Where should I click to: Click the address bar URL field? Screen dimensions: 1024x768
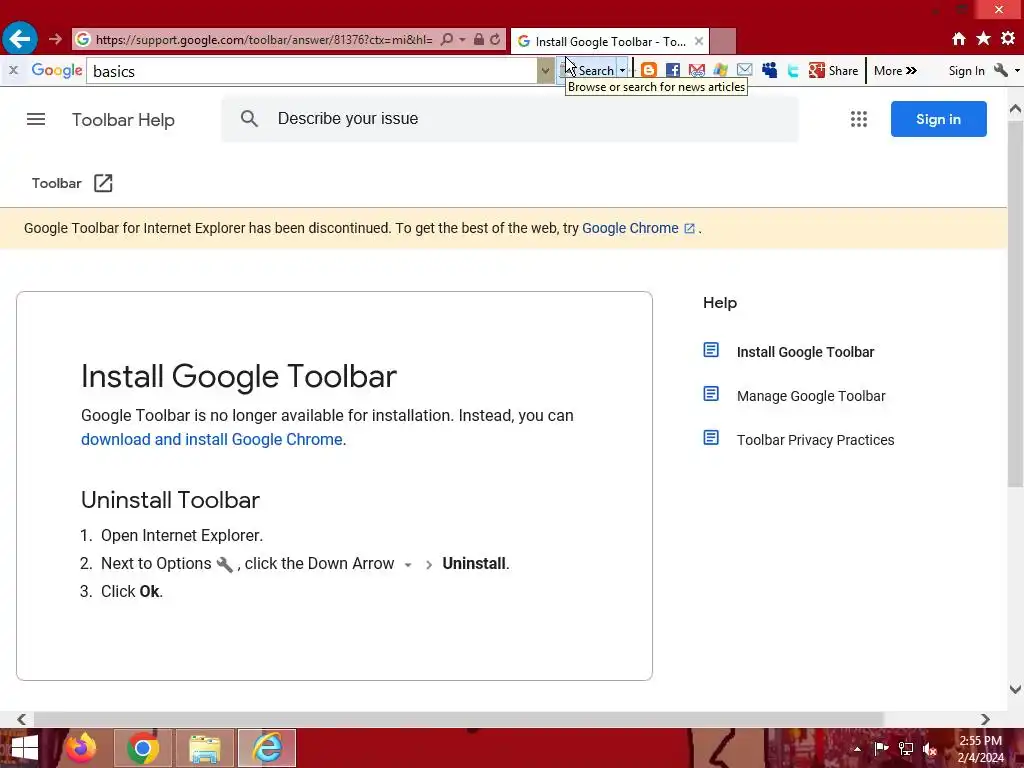[264, 40]
